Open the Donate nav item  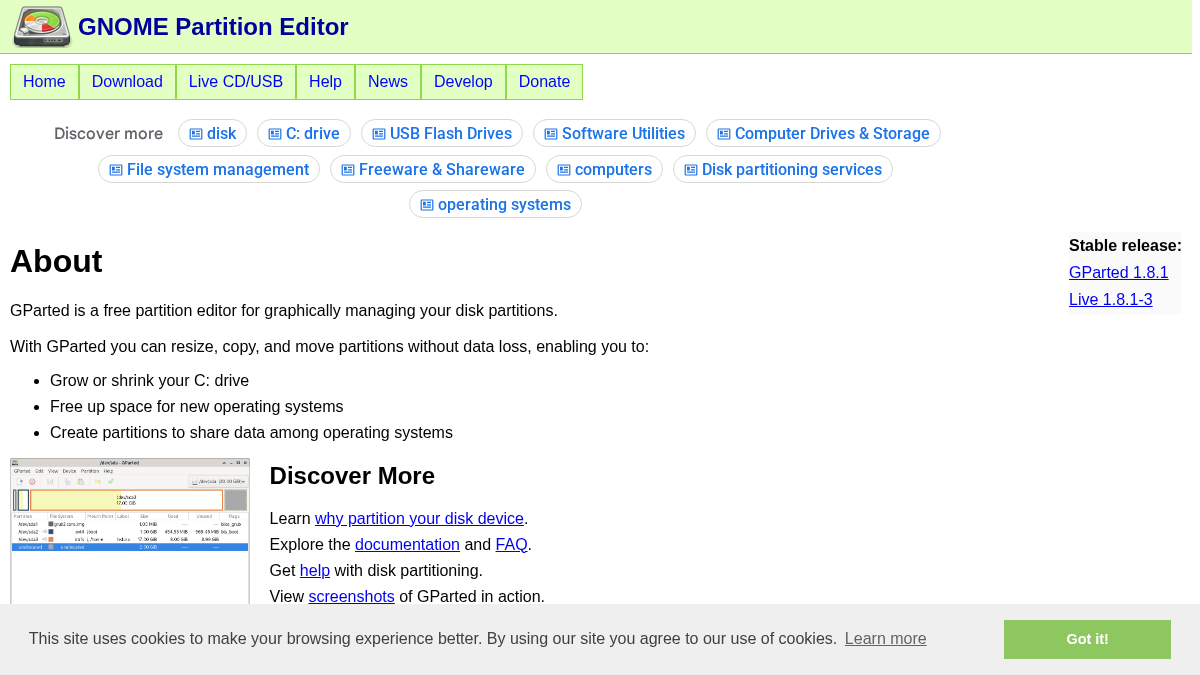click(x=544, y=82)
